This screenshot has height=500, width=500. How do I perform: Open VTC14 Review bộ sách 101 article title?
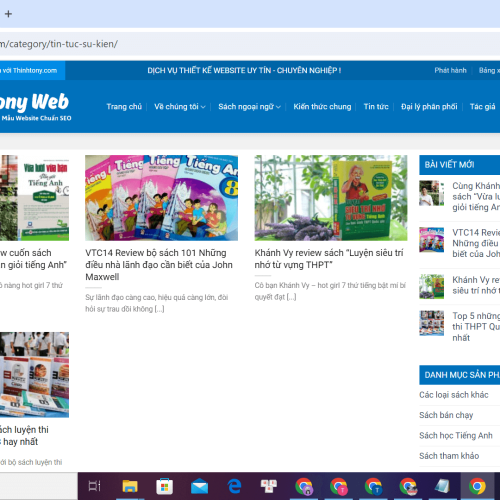(x=159, y=265)
